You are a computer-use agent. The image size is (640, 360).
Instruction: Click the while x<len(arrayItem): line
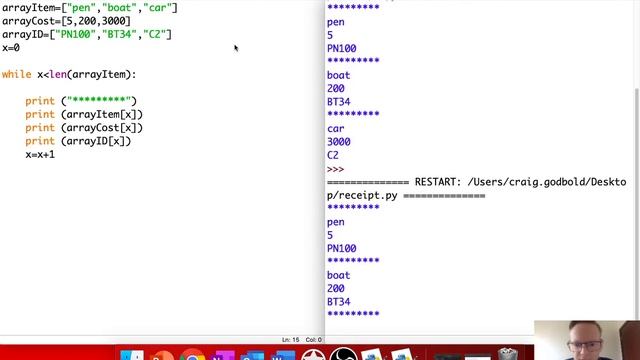point(69,74)
